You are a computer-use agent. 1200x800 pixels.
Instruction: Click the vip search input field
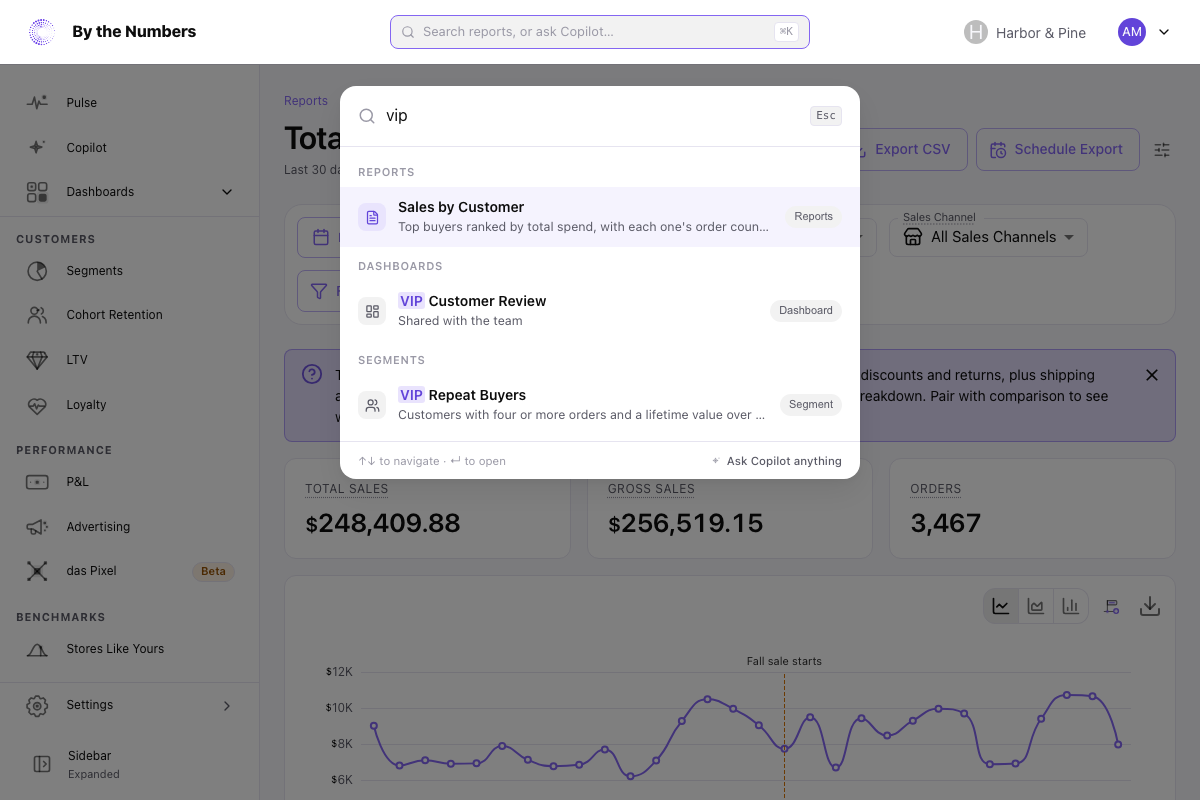[x=592, y=116]
